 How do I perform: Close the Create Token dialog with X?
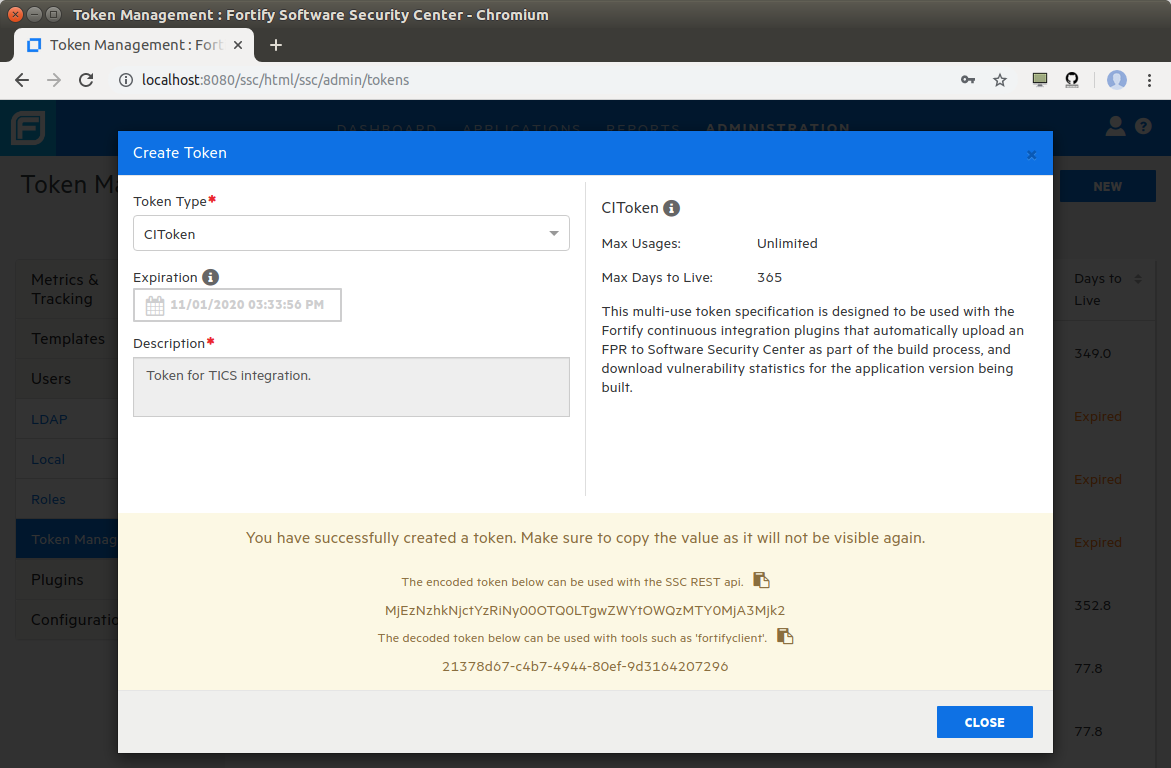1031,155
